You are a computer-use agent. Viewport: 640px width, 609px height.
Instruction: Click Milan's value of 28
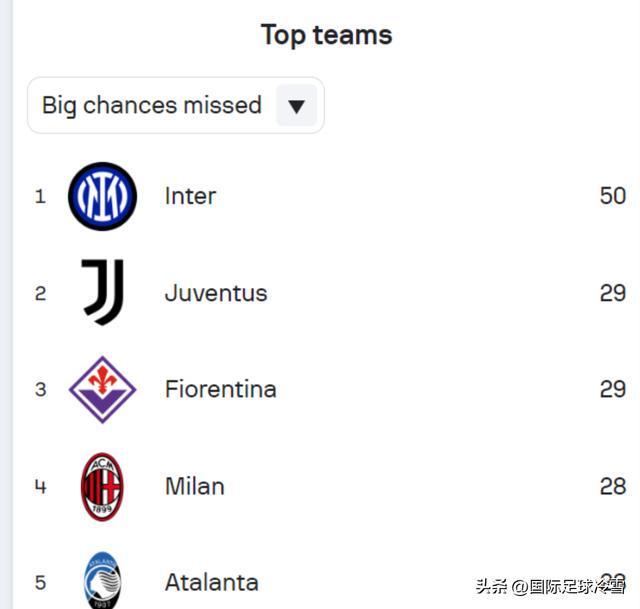[x=612, y=486]
